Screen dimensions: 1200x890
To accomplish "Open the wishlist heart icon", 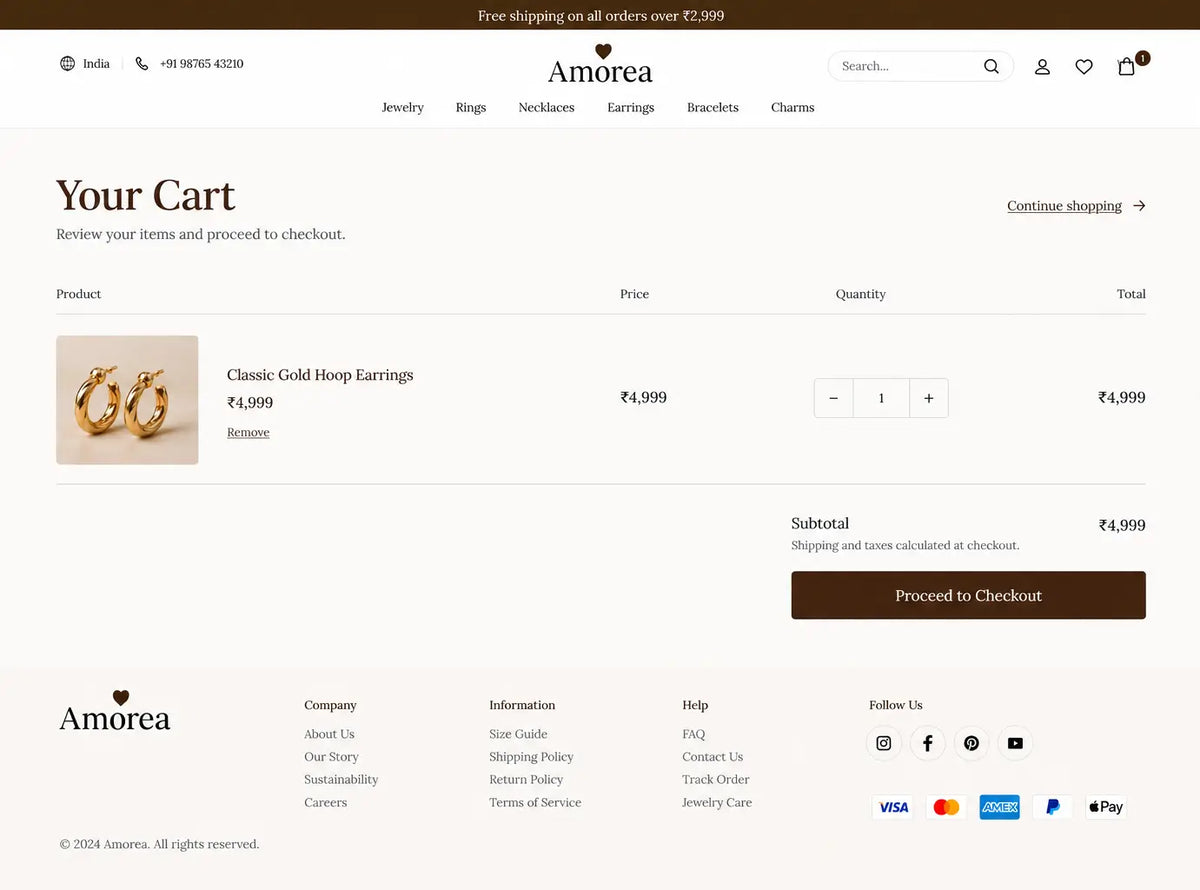I will click(x=1084, y=66).
